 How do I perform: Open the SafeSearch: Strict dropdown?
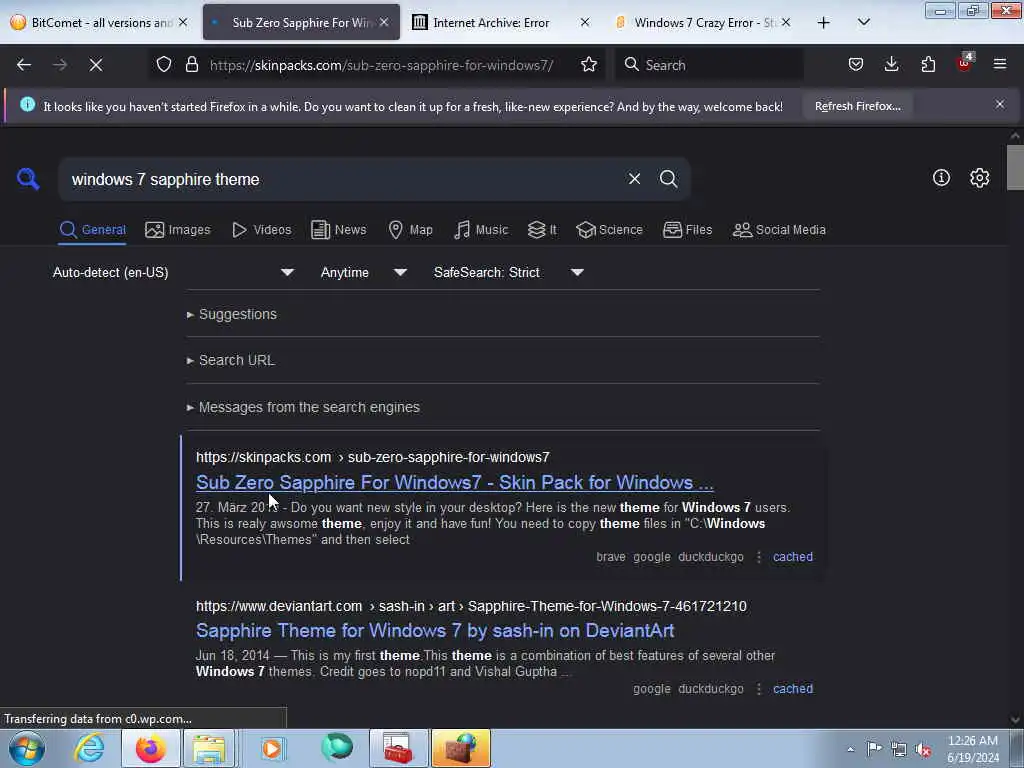point(508,272)
